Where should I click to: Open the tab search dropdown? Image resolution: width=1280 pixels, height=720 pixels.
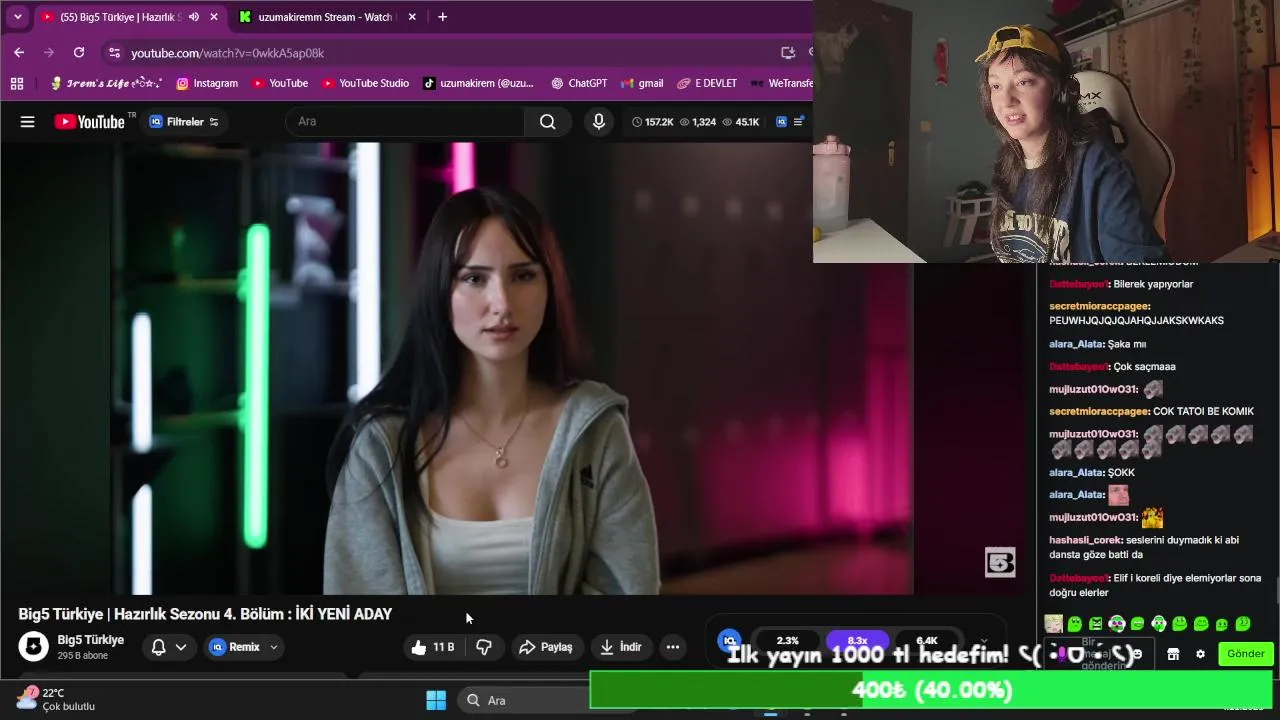(17, 17)
